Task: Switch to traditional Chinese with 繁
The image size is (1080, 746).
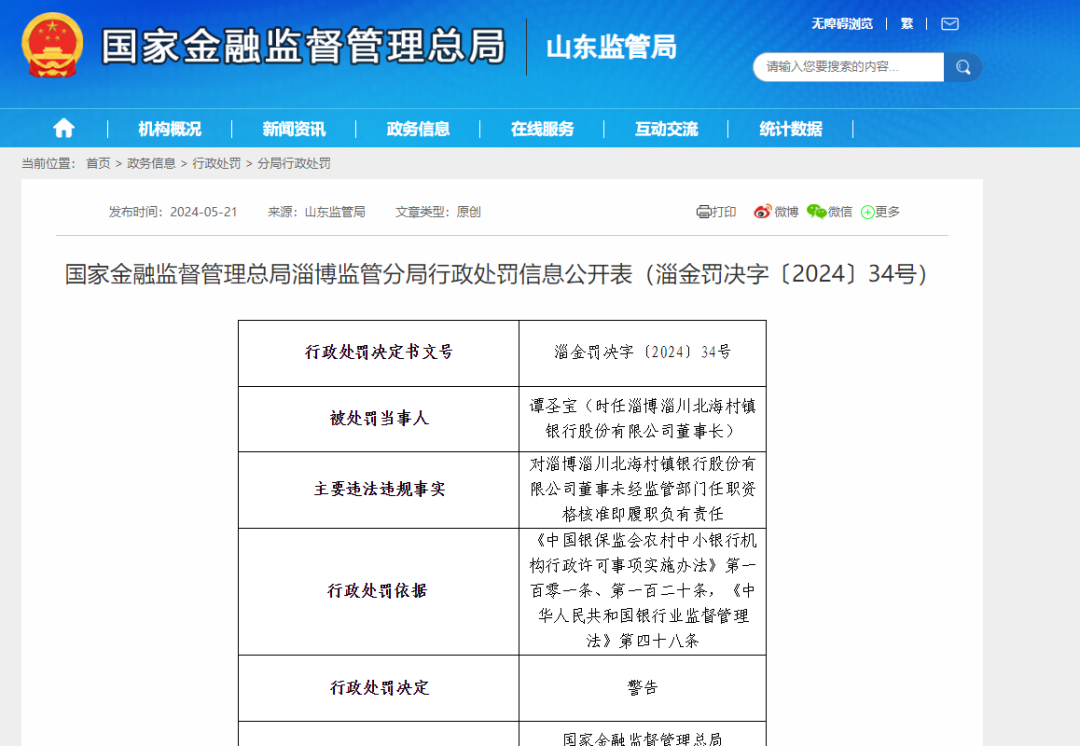Action: pos(906,24)
